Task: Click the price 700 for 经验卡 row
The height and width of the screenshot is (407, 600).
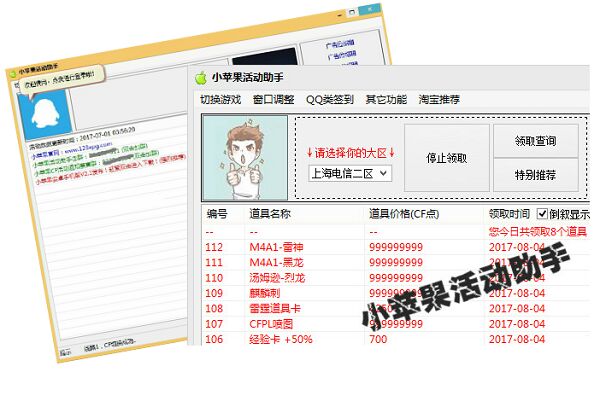Action: [x=378, y=339]
